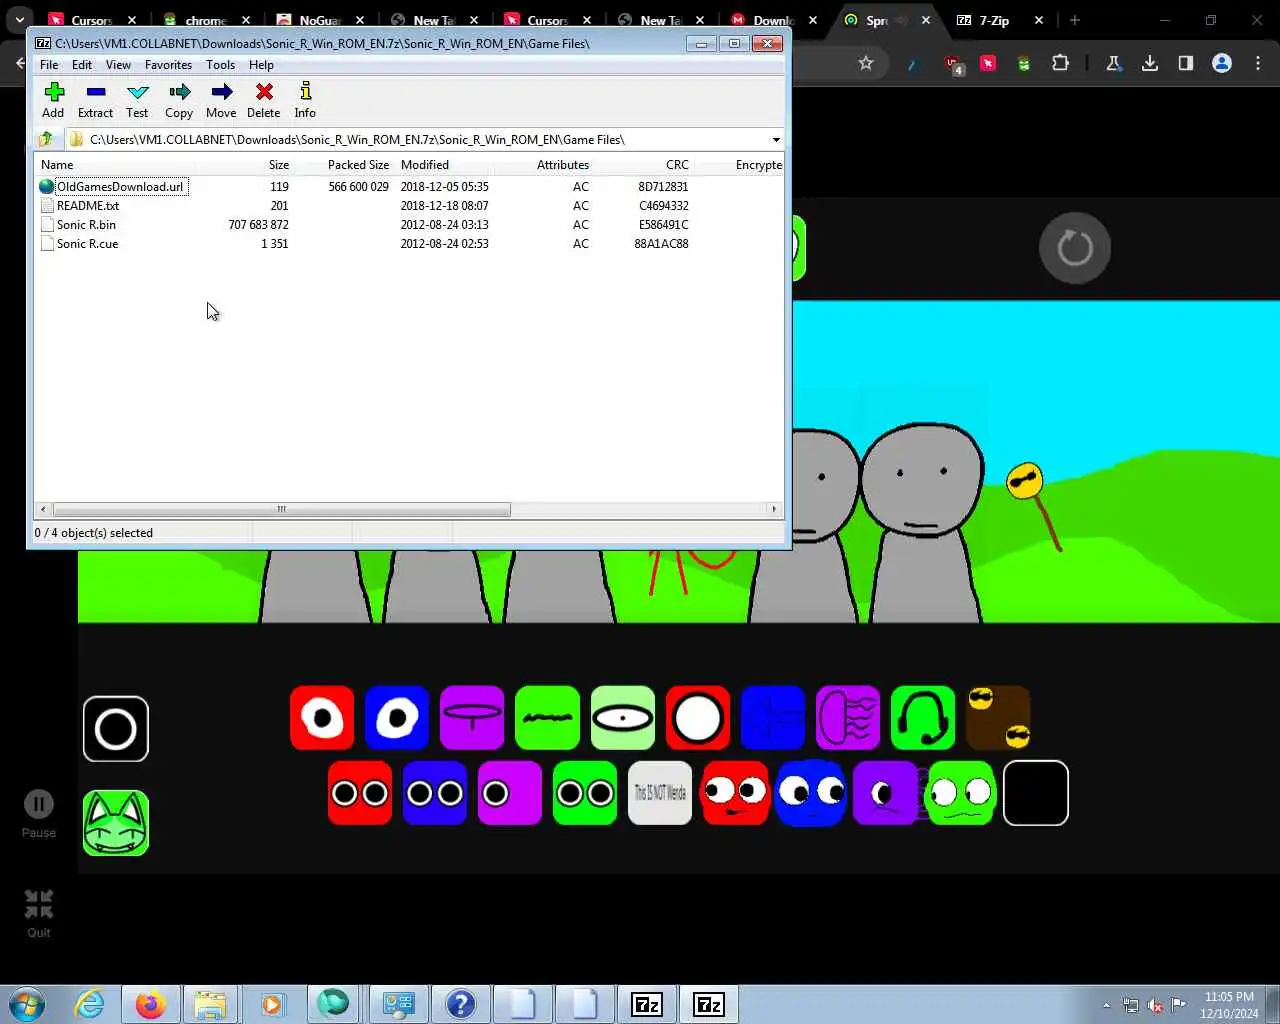Sort by Packed Size column header
The height and width of the screenshot is (1024, 1280).
(358, 165)
